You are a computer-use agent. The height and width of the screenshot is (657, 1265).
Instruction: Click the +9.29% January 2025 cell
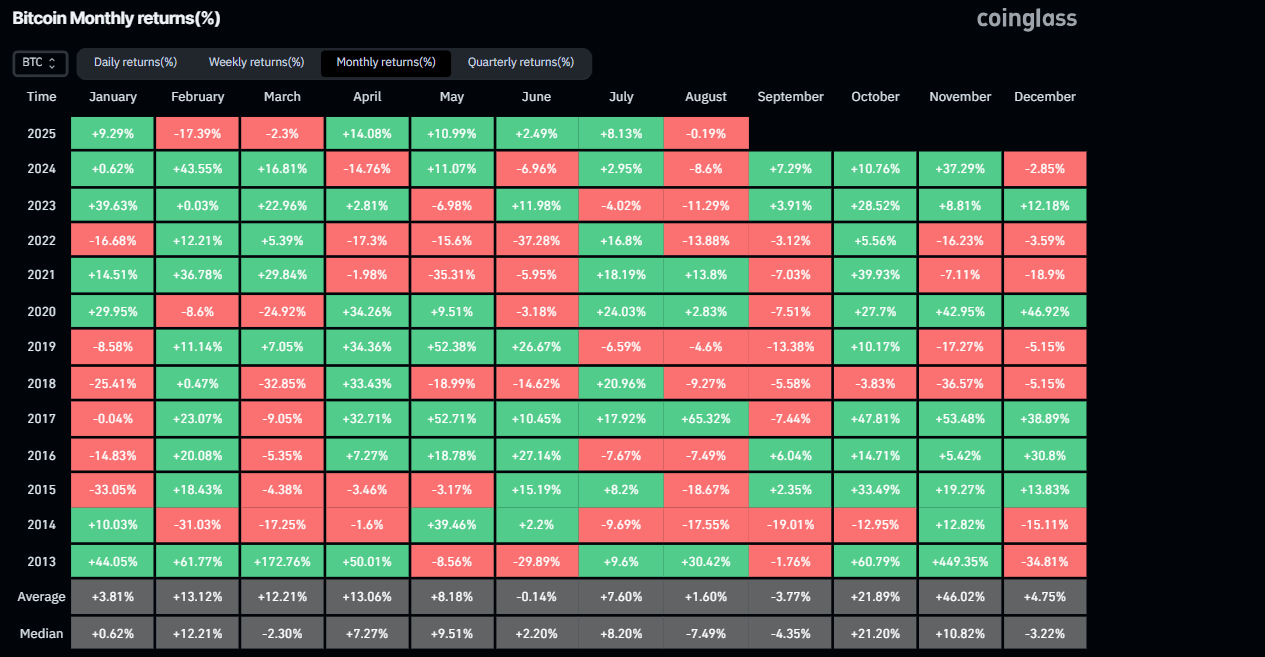point(112,132)
